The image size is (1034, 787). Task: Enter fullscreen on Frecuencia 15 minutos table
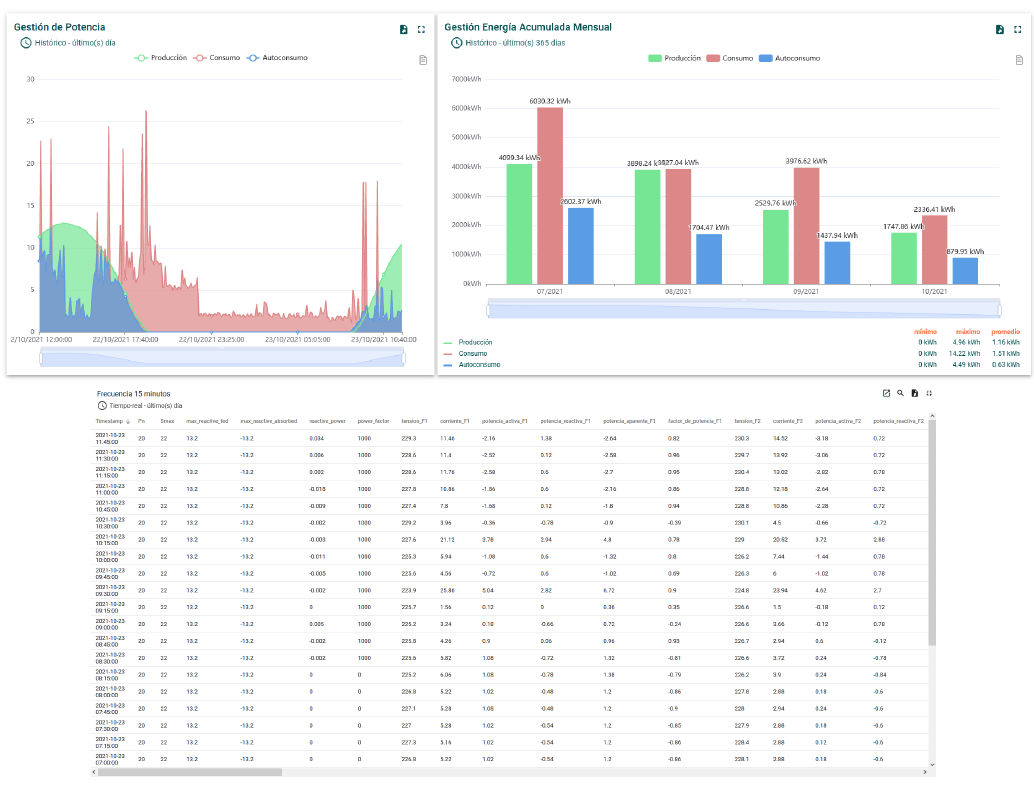[929, 393]
